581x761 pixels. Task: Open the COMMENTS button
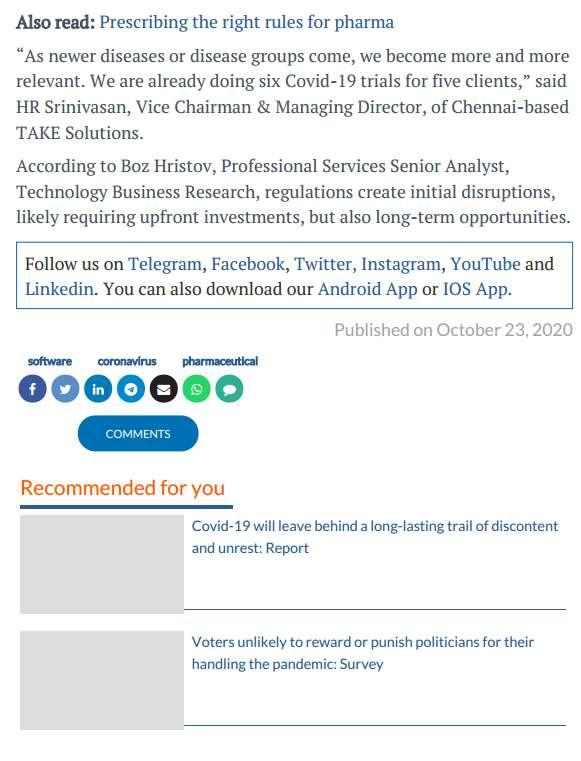tap(138, 433)
